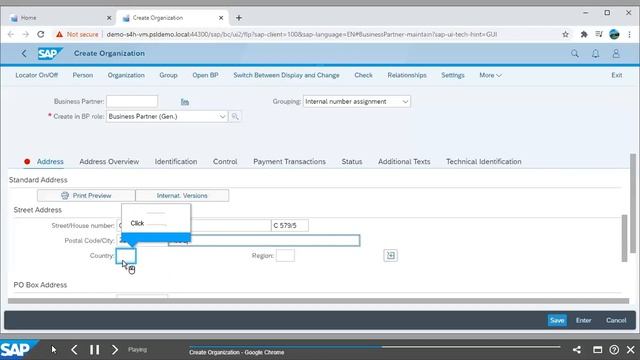Open new browser tab
This screenshot has height=360, width=640.
click(239, 18)
